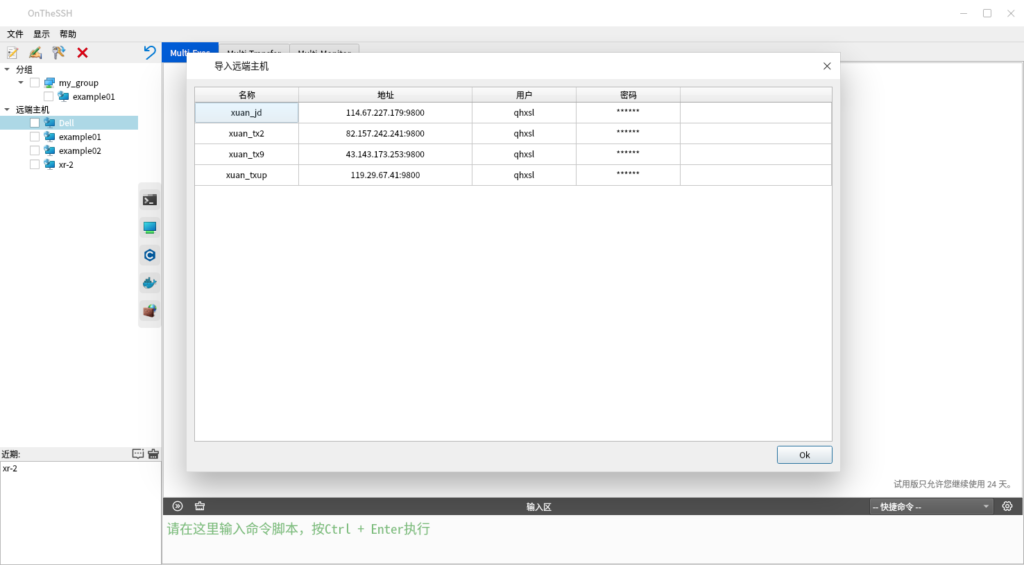The width and height of the screenshot is (1024, 565).
Task: Enable the my_group checkbox
Action: [x=35, y=83]
